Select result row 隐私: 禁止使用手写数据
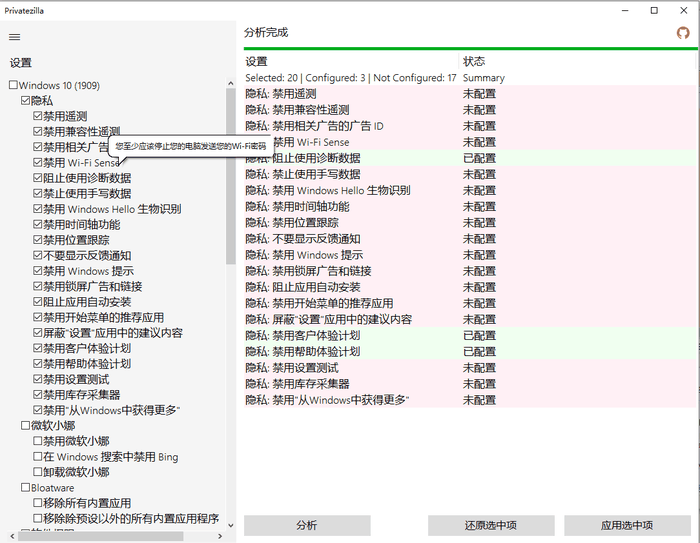Viewport: 700px width, 543px height. point(470,174)
